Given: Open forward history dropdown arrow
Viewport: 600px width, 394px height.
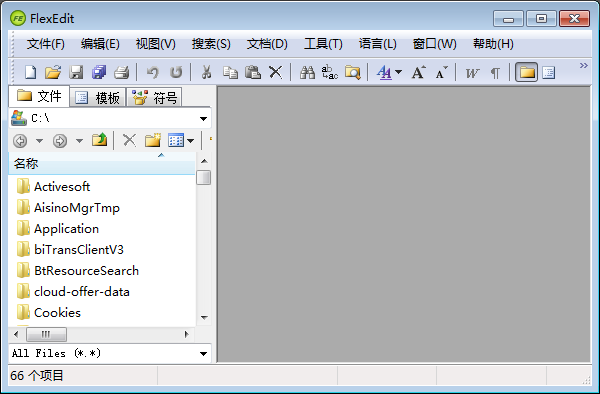Looking at the screenshot, I should 79,141.
